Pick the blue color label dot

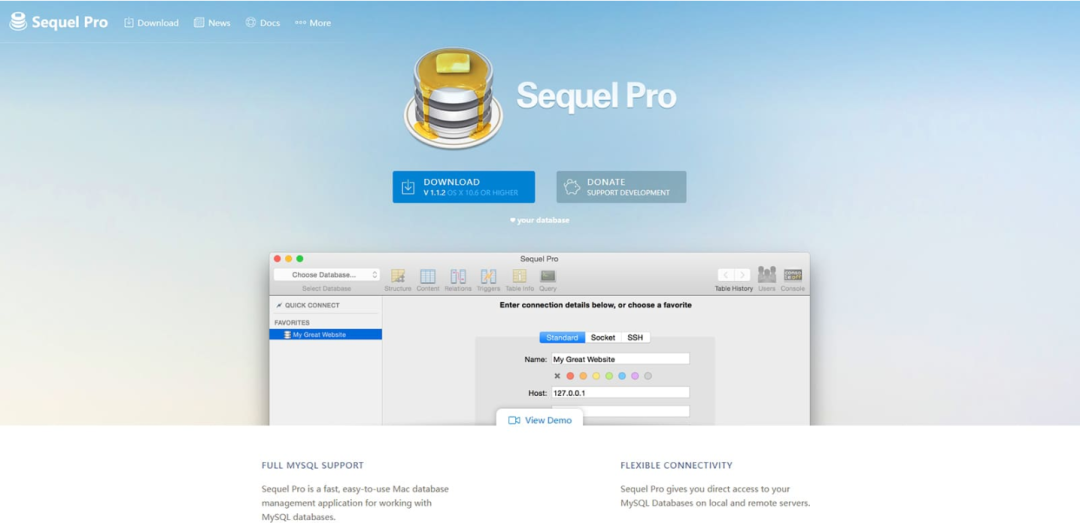click(x=622, y=376)
